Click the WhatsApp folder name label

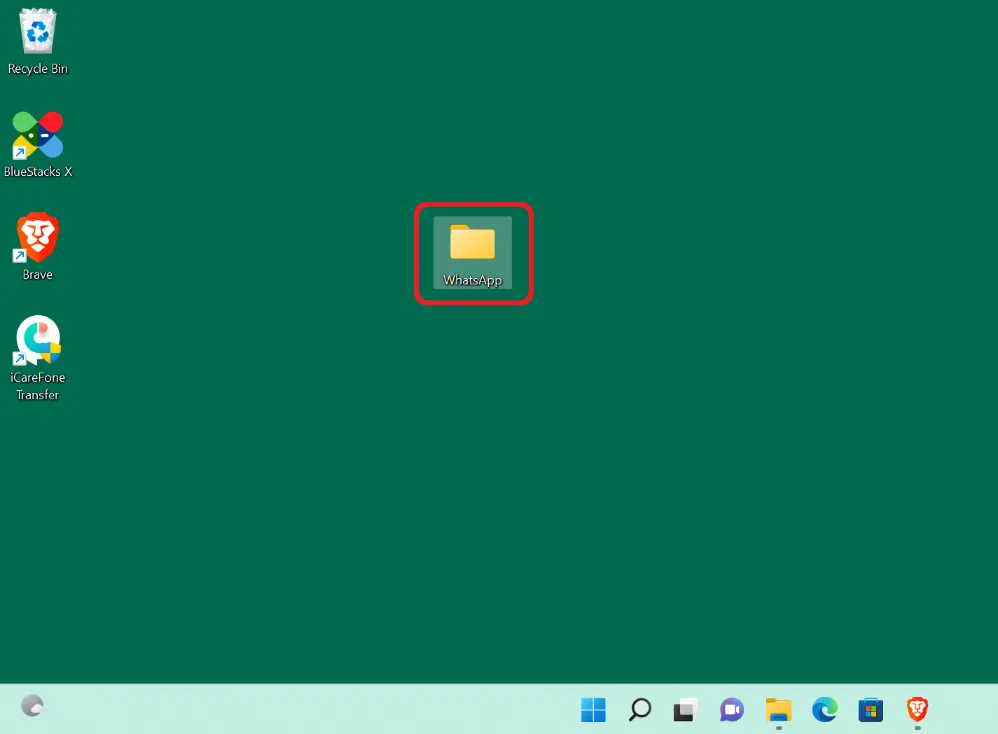point(472,280)
